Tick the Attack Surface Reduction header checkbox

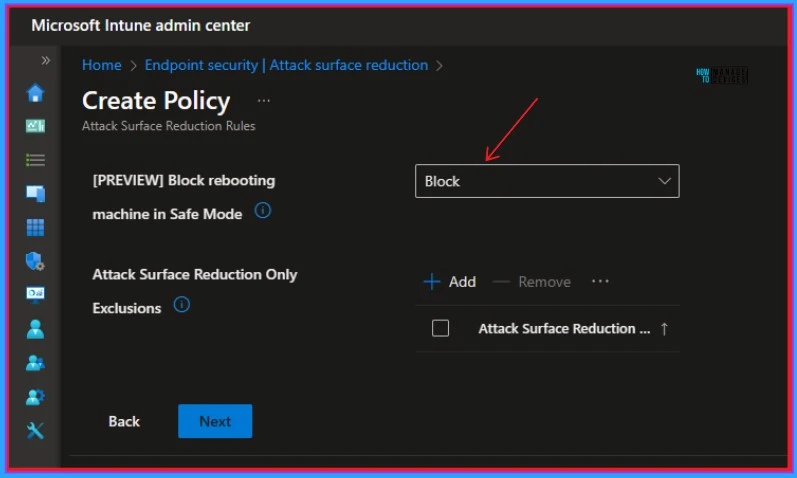(440, 328)
